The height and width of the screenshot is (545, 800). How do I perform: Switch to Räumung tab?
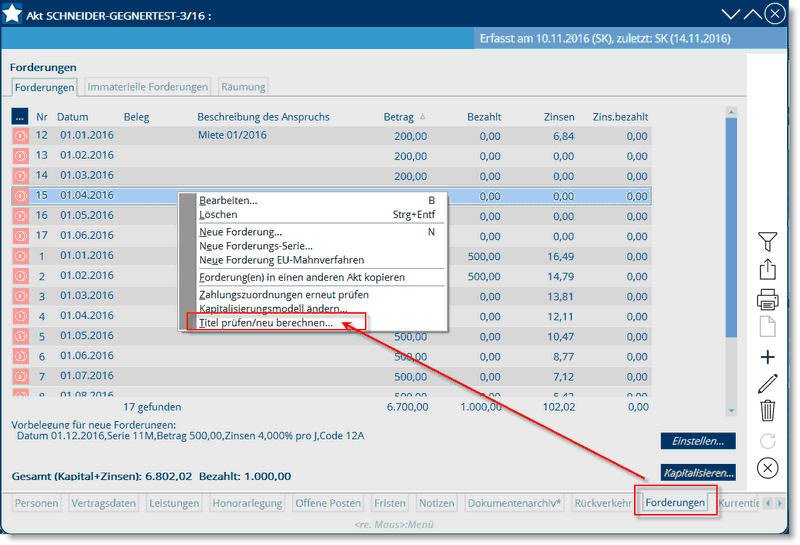243,87
